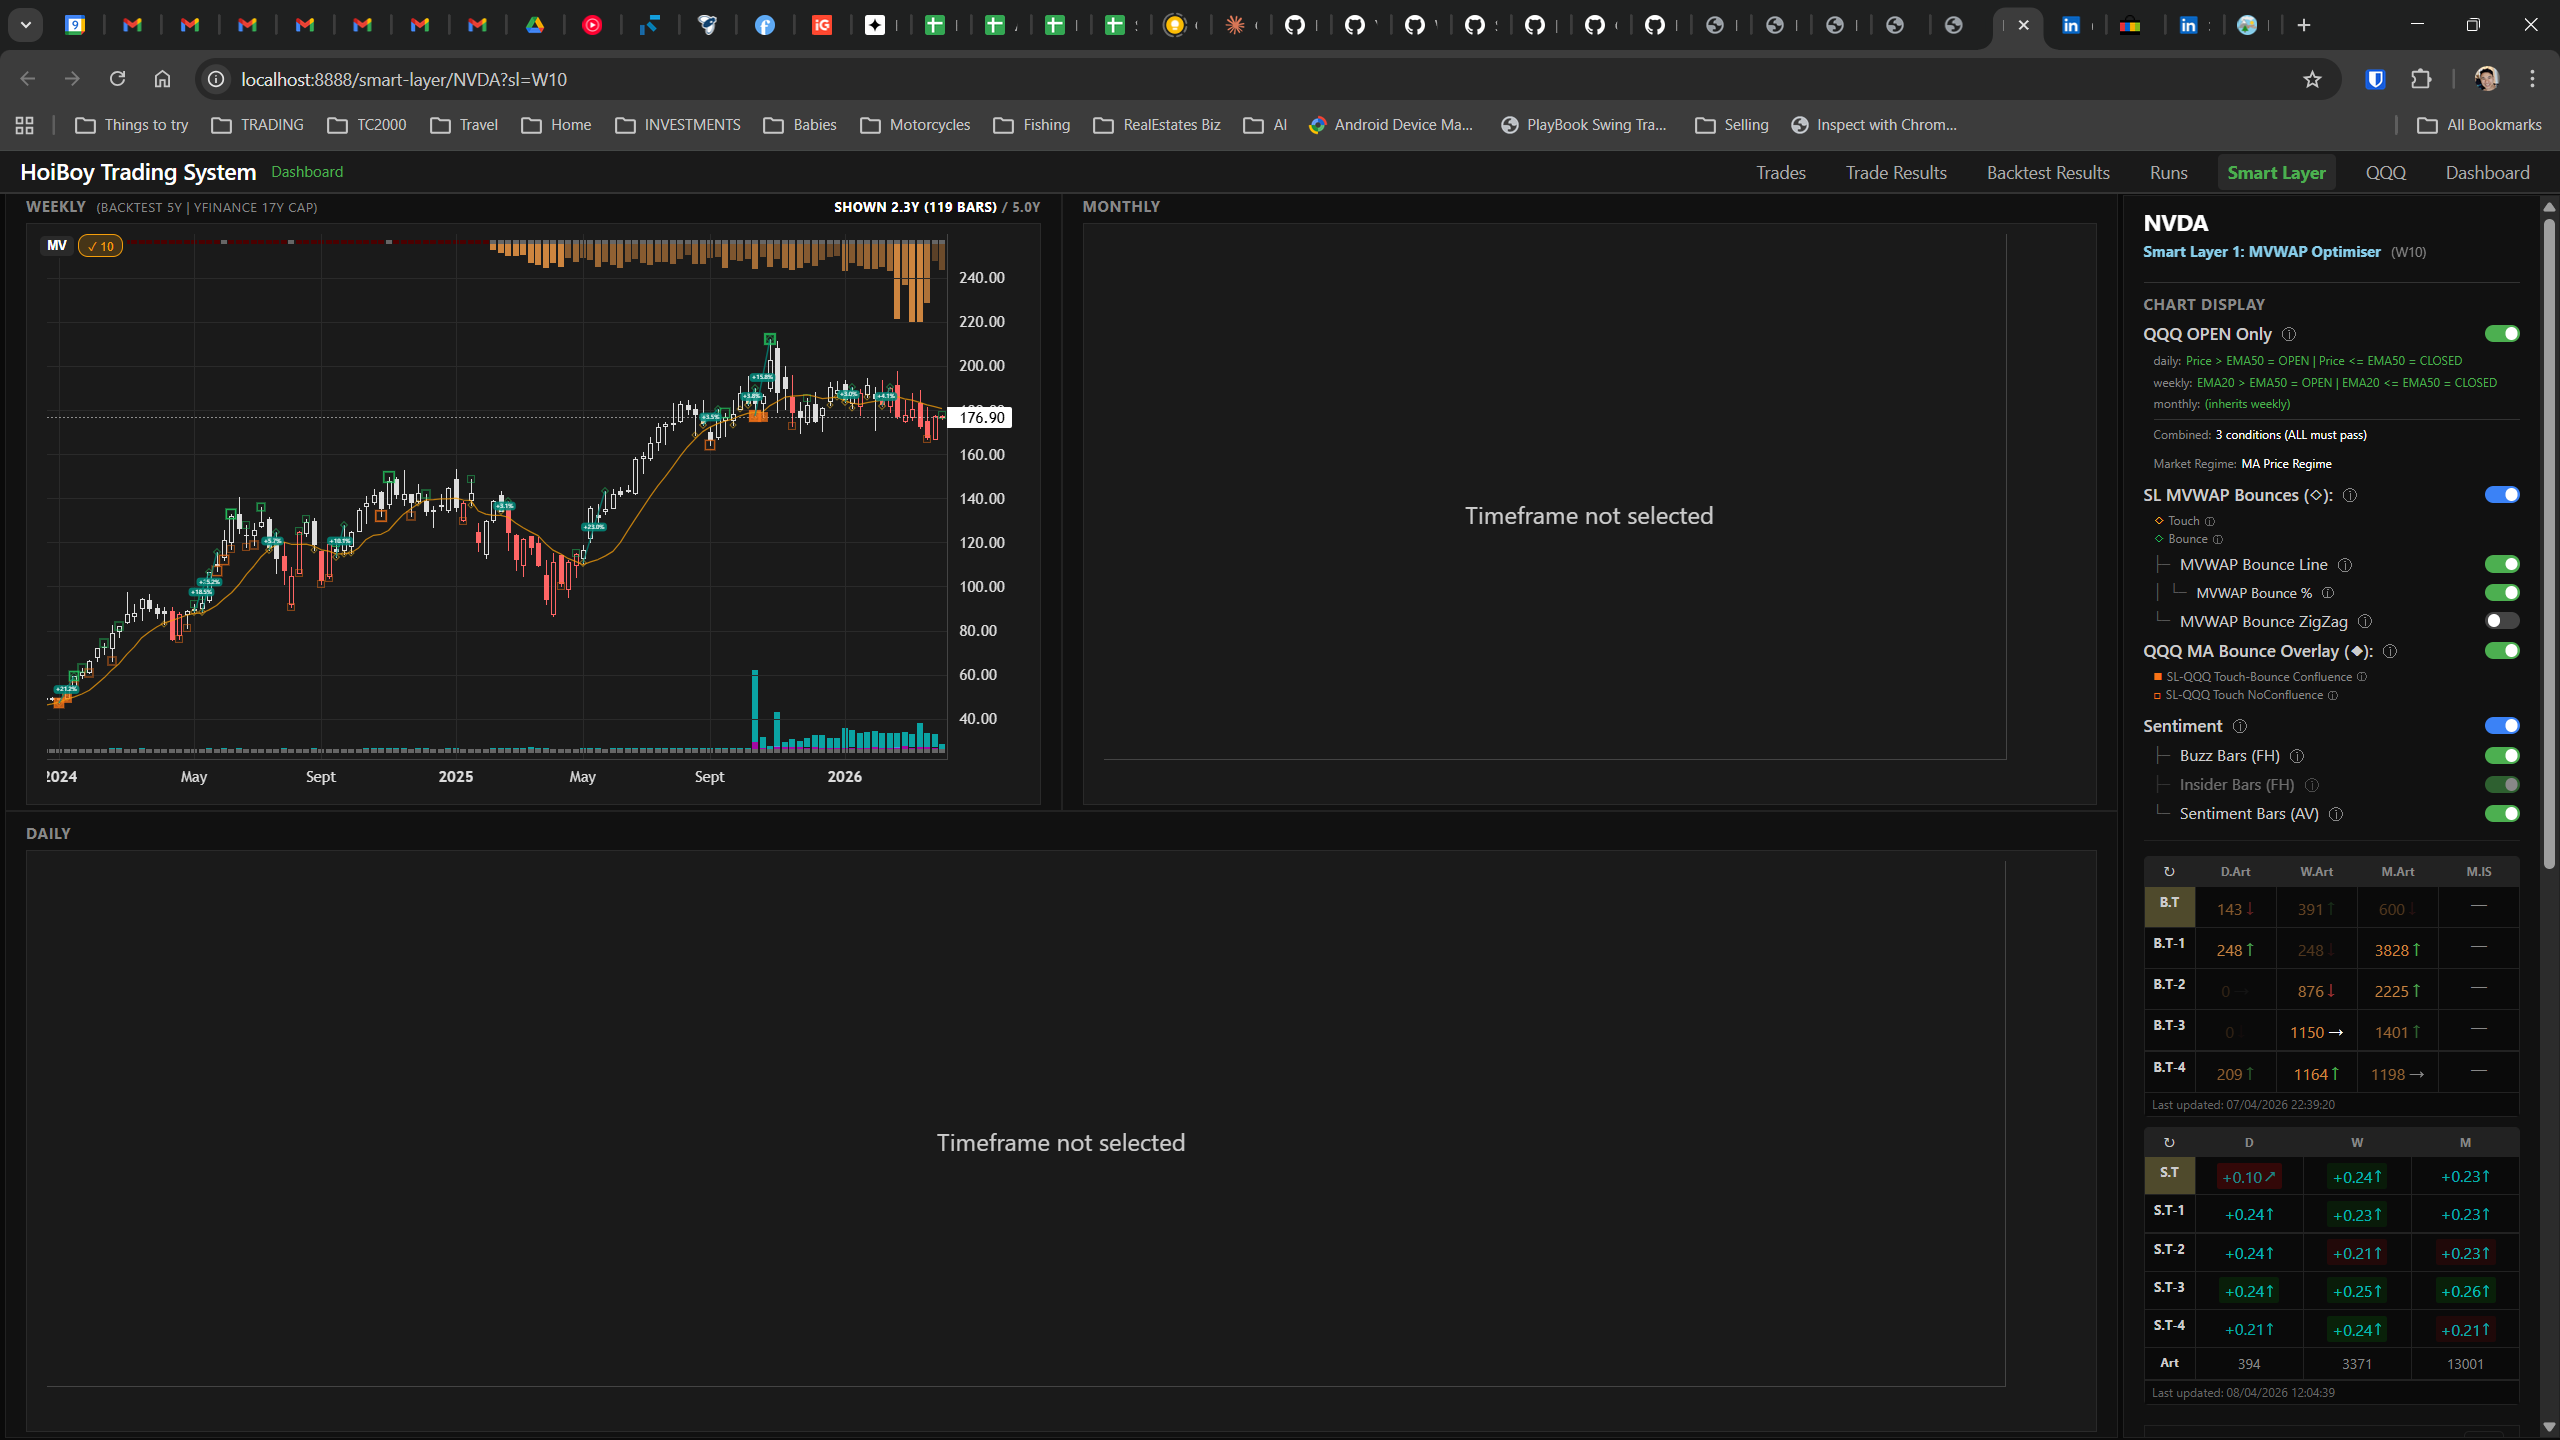Open info icon beside Bounce legend
The image size is (2560, 1440).
point(2218,539)
